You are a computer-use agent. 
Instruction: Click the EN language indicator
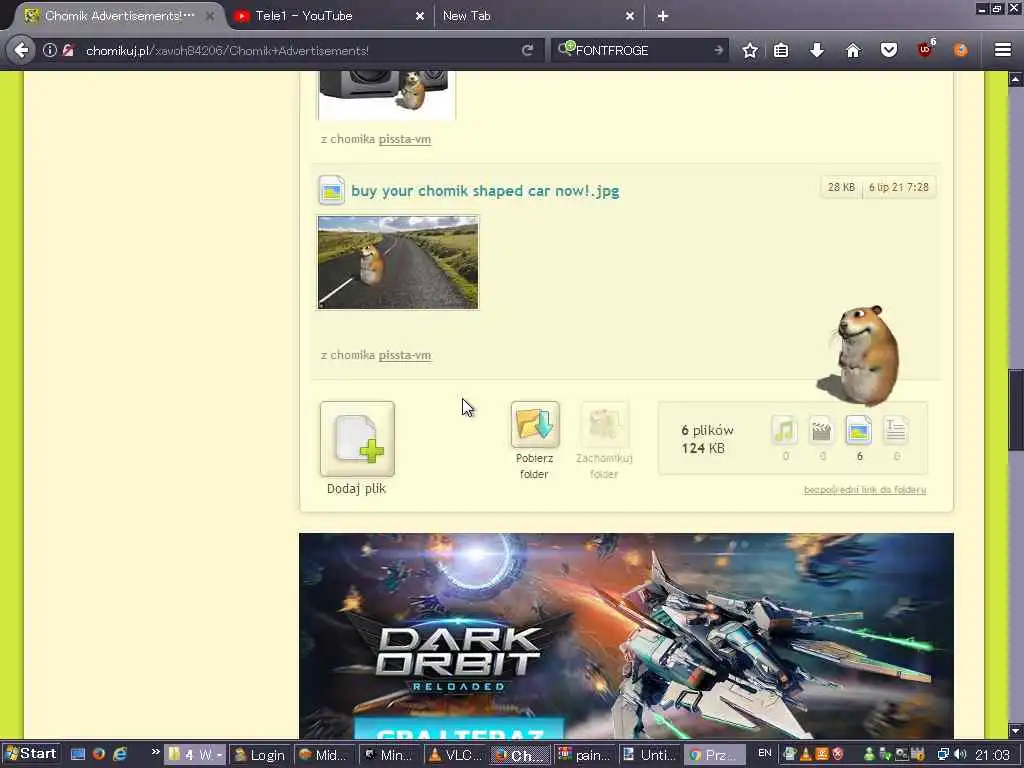click(x=765, y=753)
